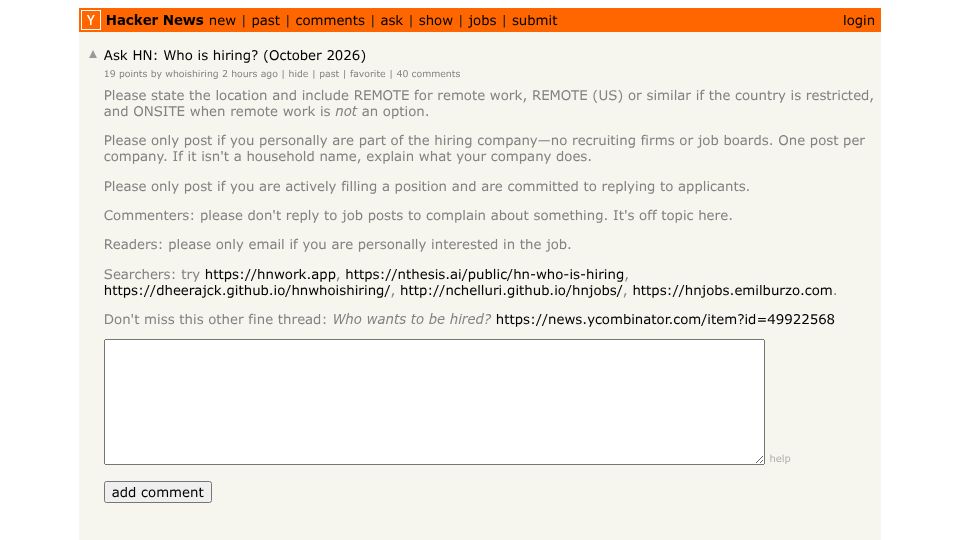This screenshot has width=960, height=540.
Task: Focus the comment text area
Action: (x=434, y=402)
